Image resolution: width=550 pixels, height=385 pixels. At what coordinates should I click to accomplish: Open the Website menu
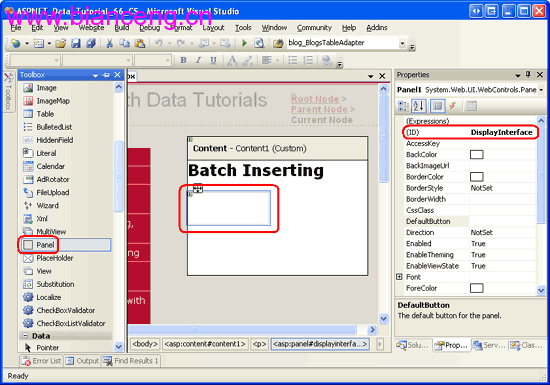point(92,28)
